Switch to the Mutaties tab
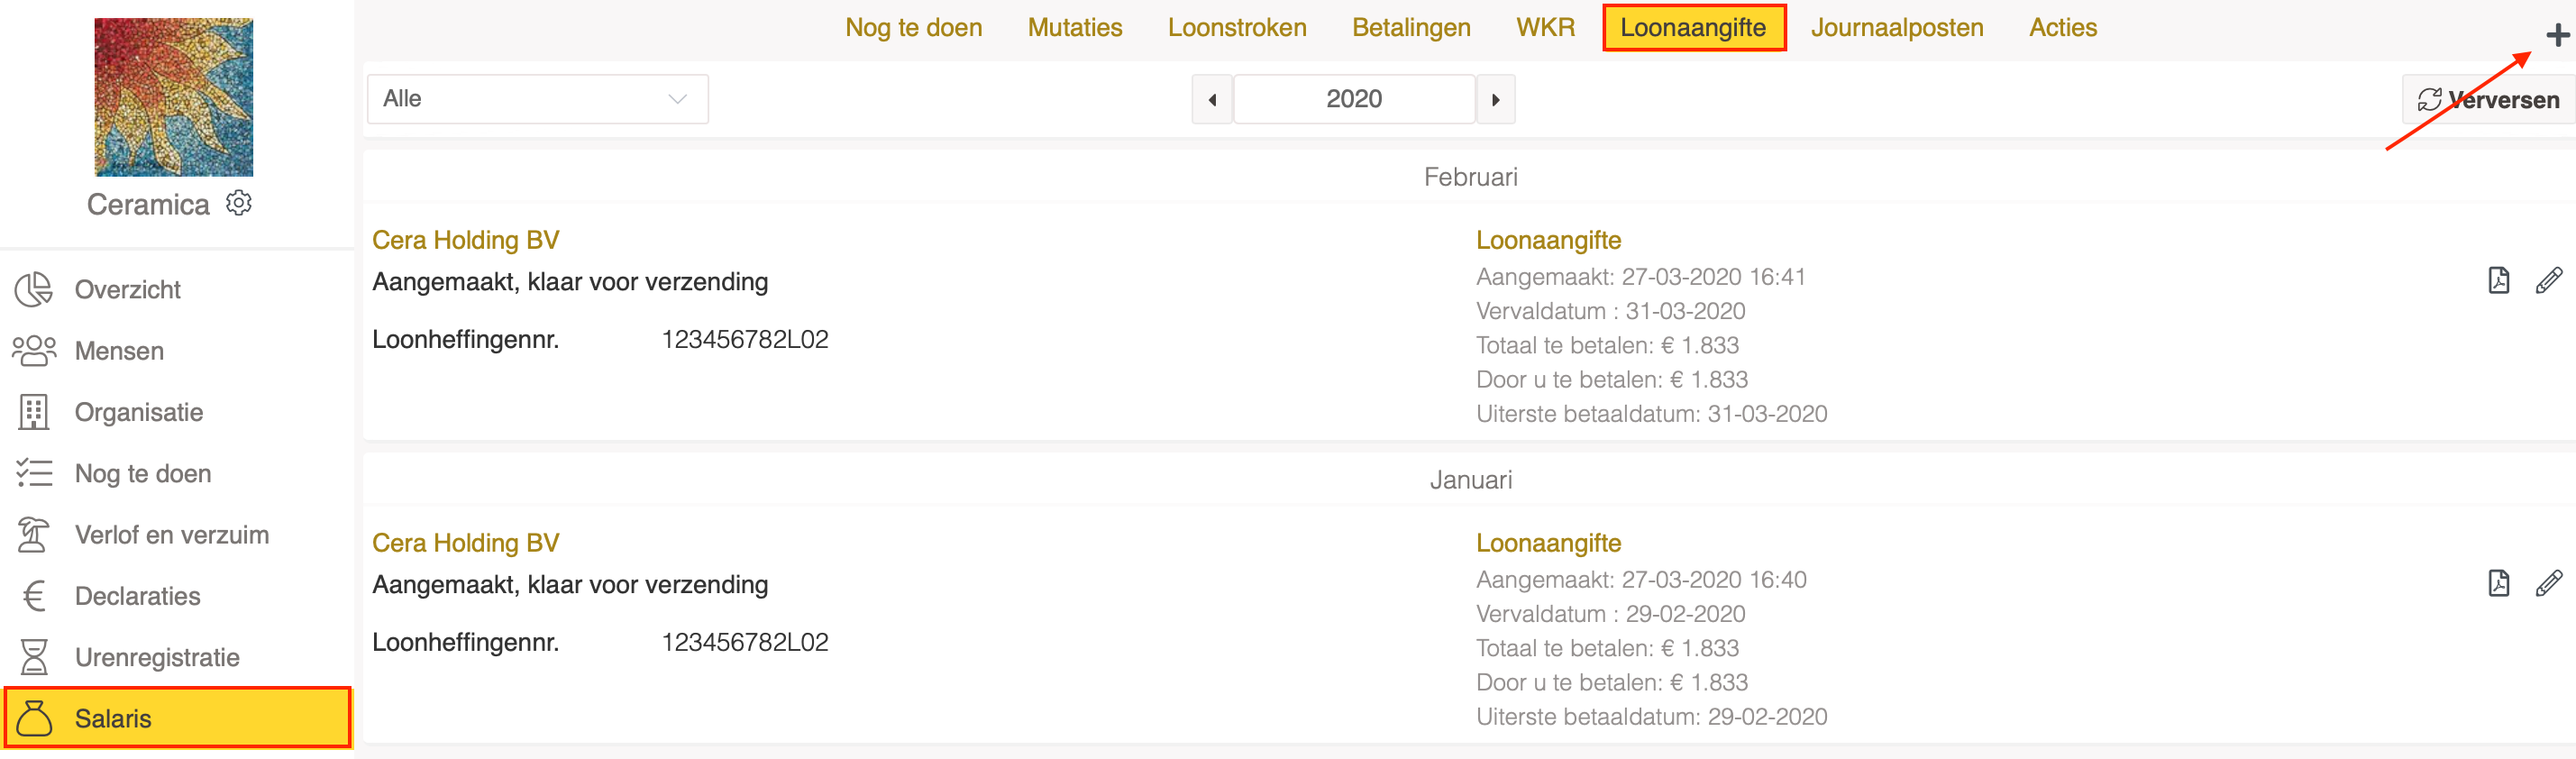Viewport: 2576px width, 759px height. [x=1075, y=27]
